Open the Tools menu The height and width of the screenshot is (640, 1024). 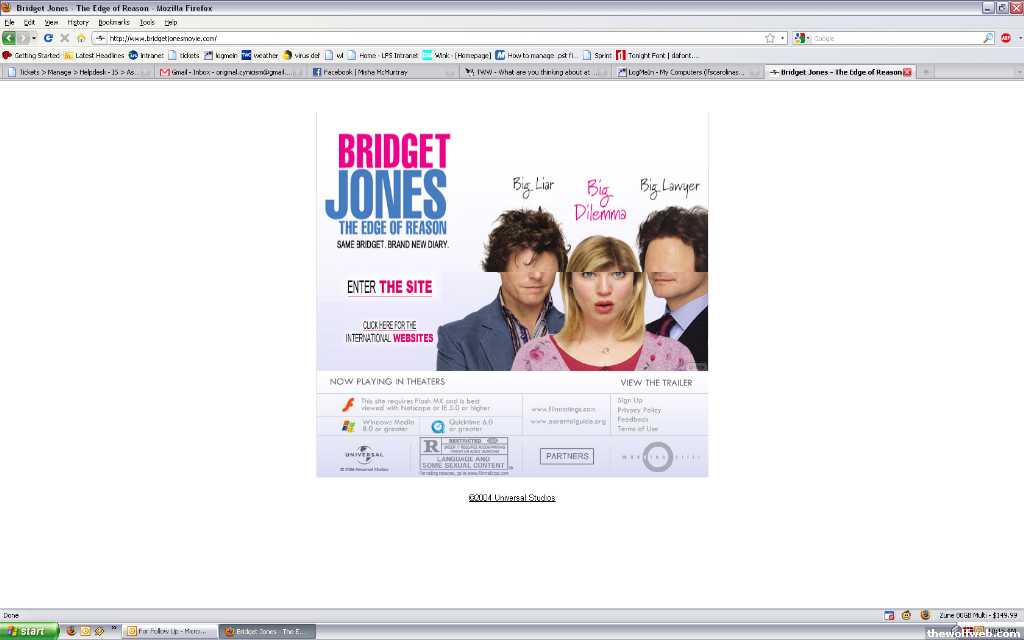click(148, 22)
